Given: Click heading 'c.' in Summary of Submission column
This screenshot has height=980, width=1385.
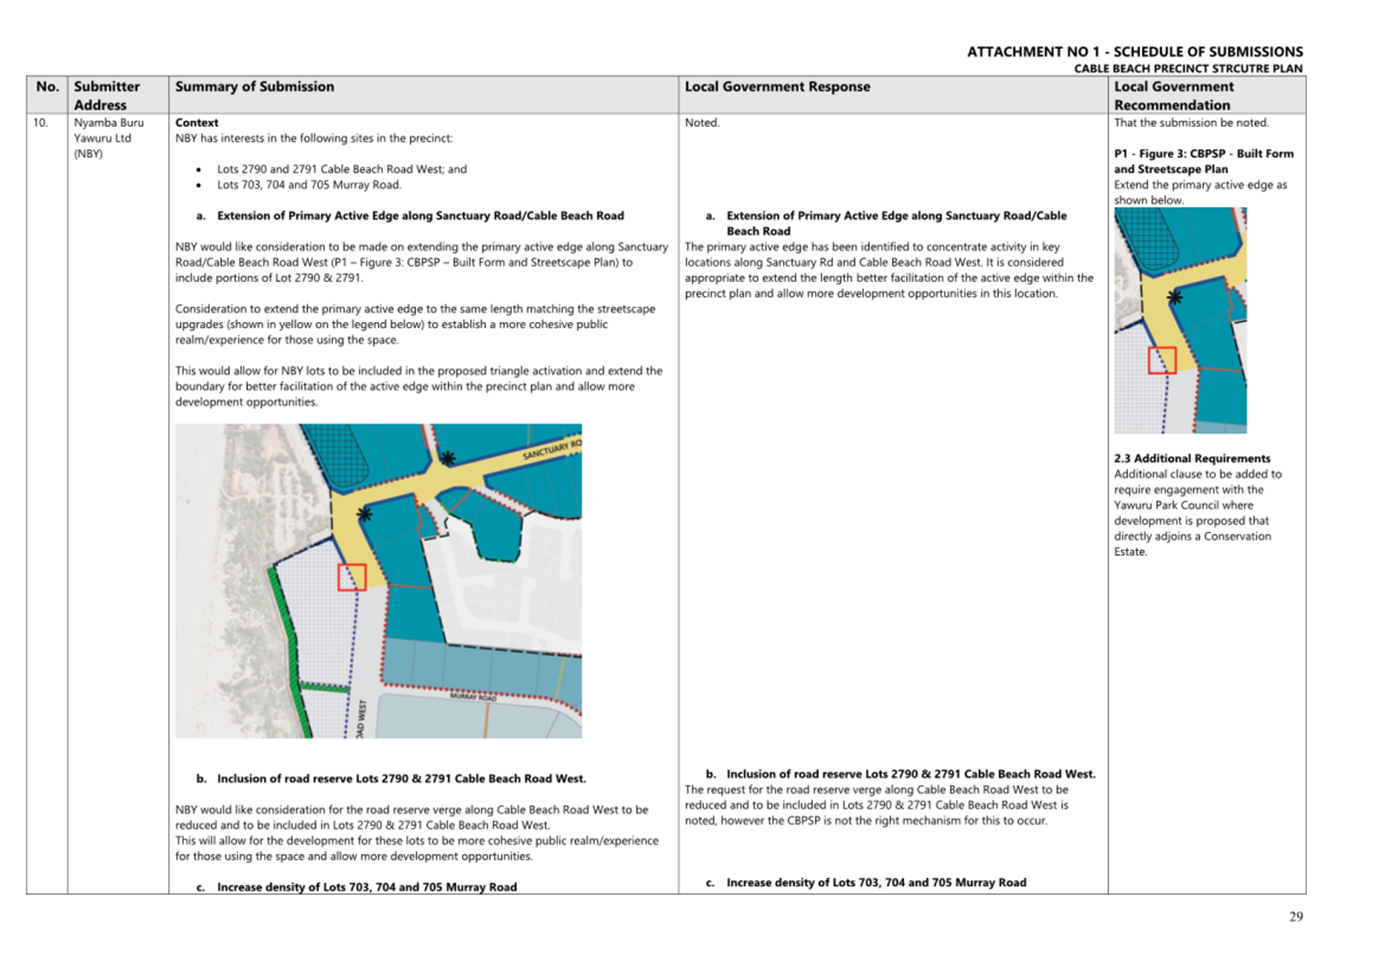Looking at the screenshot, I should point(357,887).
